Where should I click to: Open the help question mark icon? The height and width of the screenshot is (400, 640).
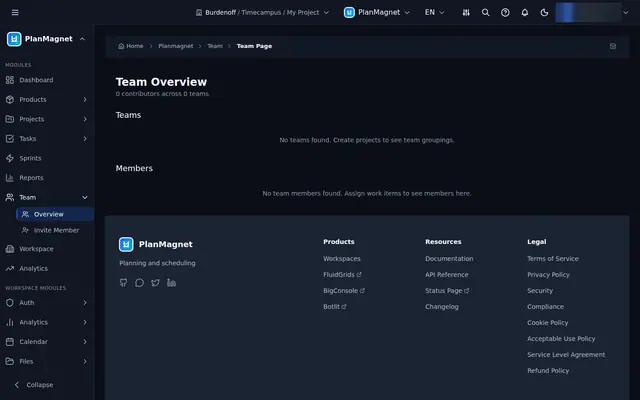pyautogui.click(x=505, y=12)
